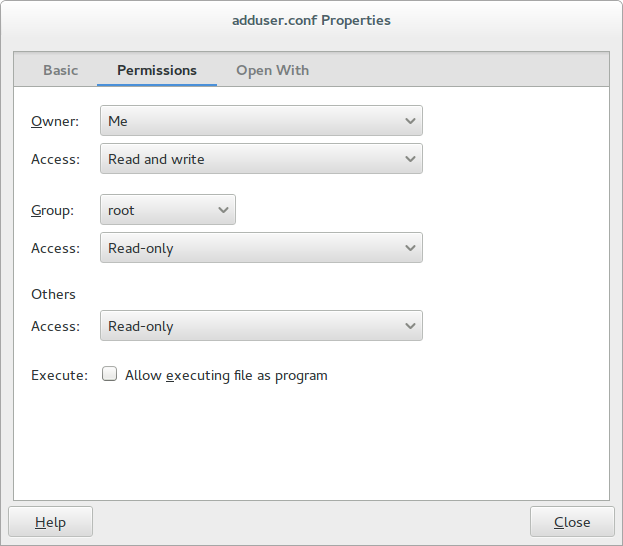This screenshot has height=546, width=623.
Task: Click the Group label text
Action: (x=52, y=210)
